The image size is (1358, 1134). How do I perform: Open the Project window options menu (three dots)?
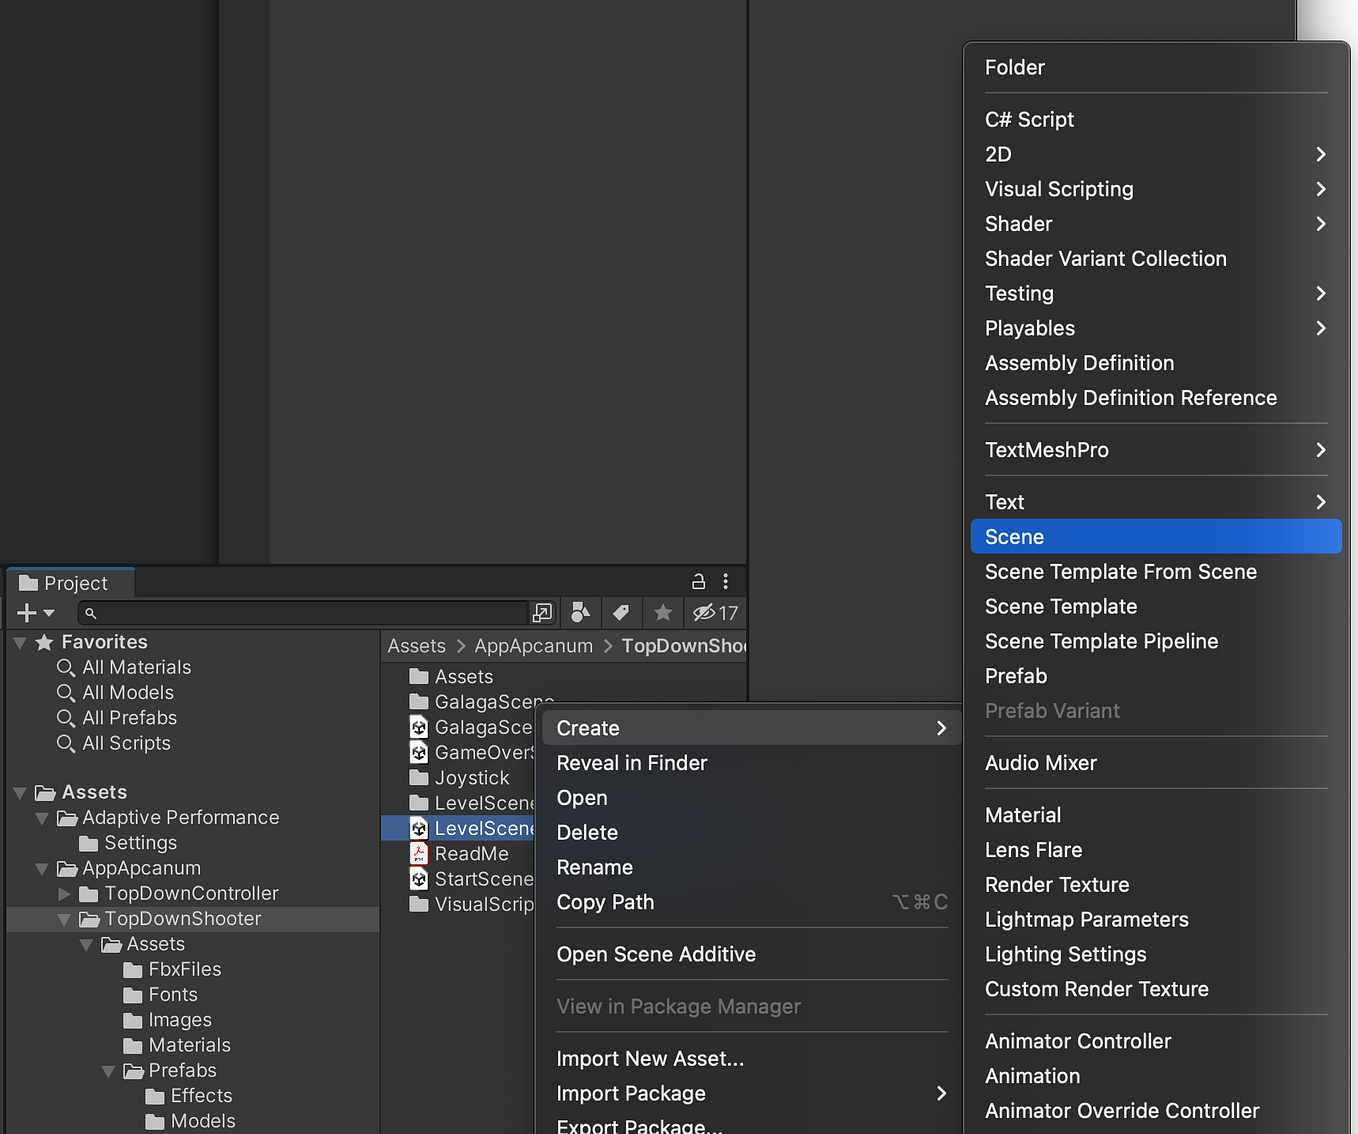(x=725, y=581)
